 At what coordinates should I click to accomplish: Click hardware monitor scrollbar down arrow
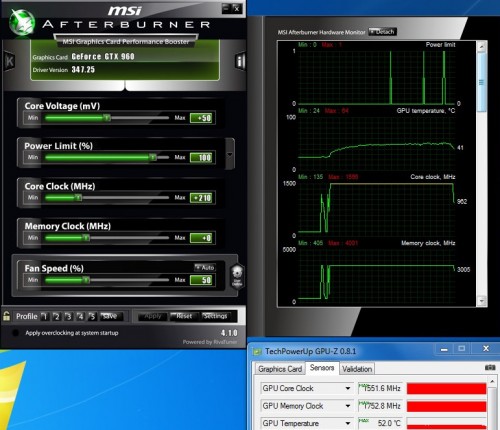click(482, 301)
